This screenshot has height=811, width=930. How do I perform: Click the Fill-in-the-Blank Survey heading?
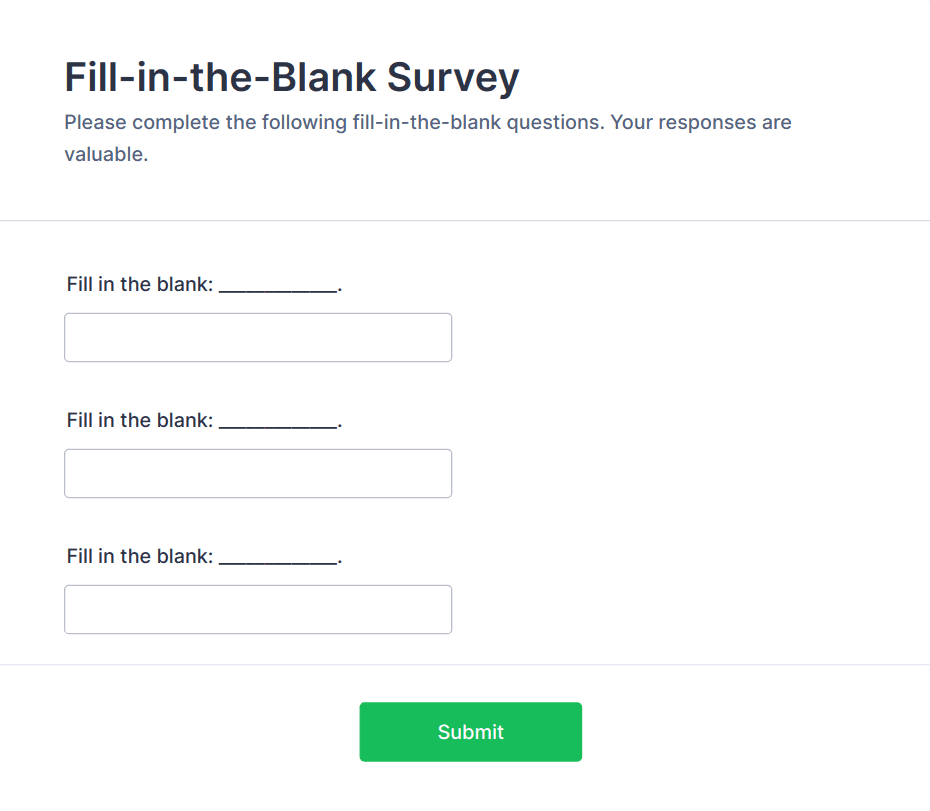[x=291, y=77]
